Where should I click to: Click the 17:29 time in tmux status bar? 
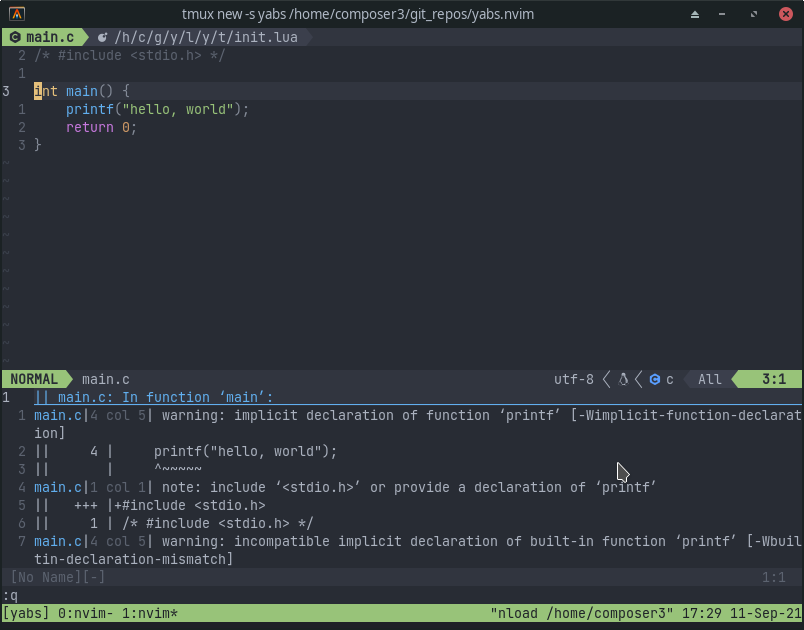(x=702, y=613)
